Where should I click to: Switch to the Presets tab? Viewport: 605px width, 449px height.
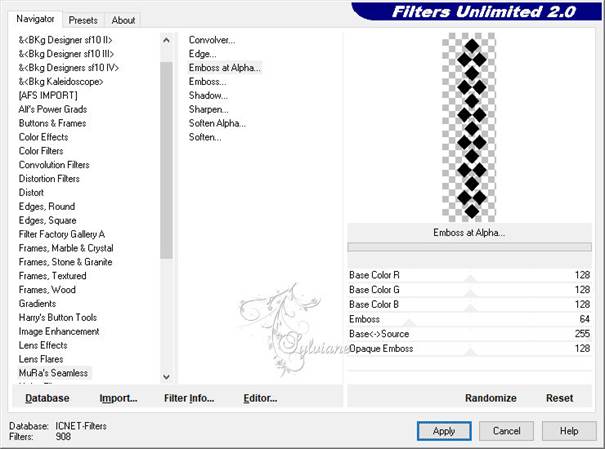click(x=83, y=20)
